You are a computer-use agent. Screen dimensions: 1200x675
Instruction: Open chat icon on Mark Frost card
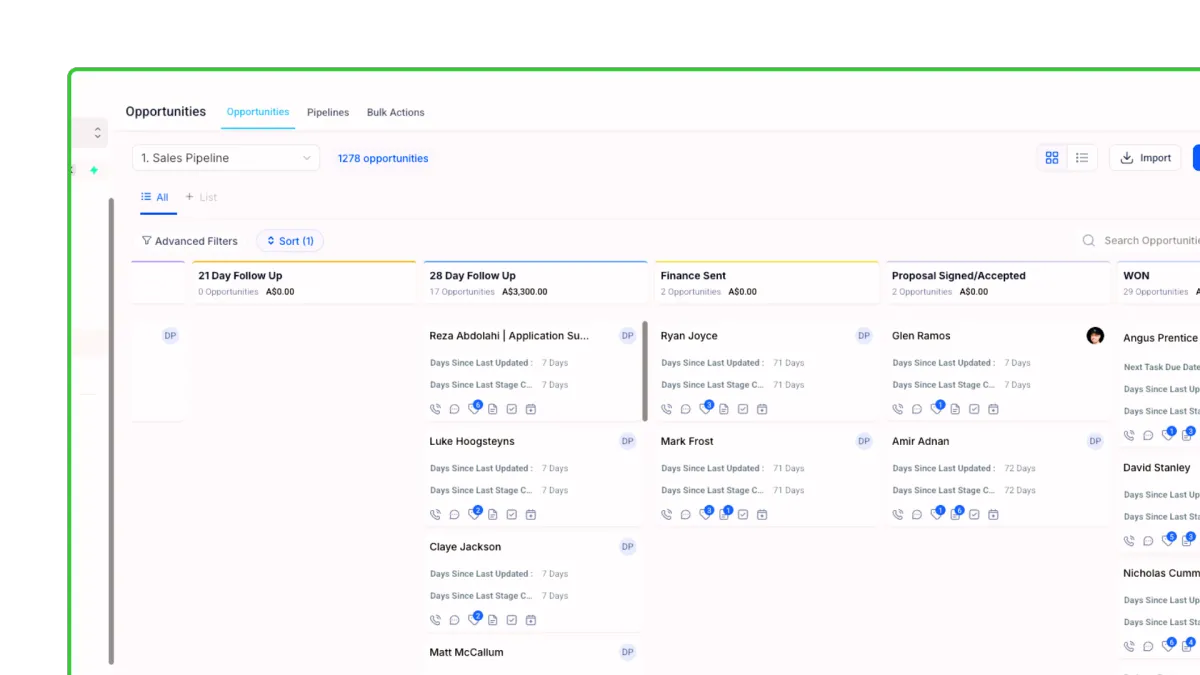[x=685, y=515]
